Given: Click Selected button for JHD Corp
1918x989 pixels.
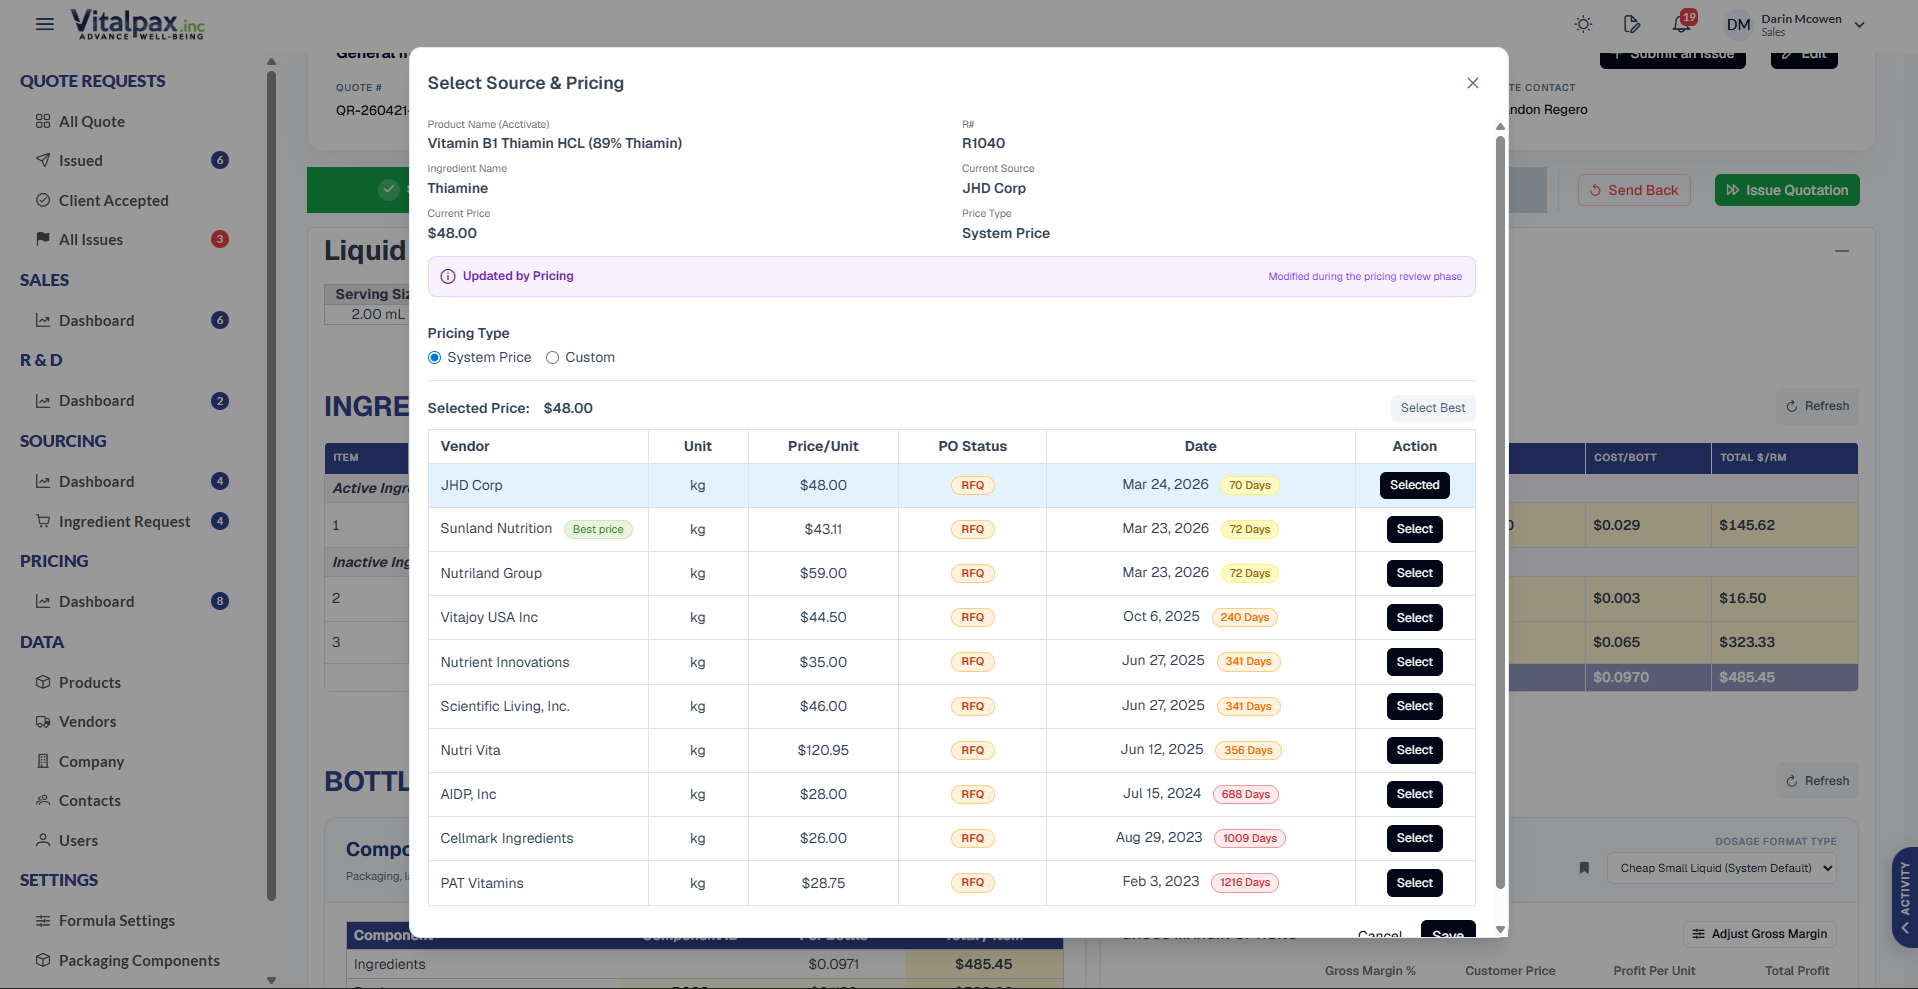Looking at the screenshot, I should (1414, 485).
